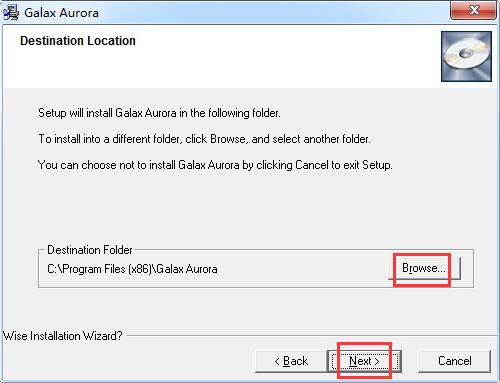Click the Galax Aurora window title text
Screen dimensions: 500x383
[x=61, y=13]
